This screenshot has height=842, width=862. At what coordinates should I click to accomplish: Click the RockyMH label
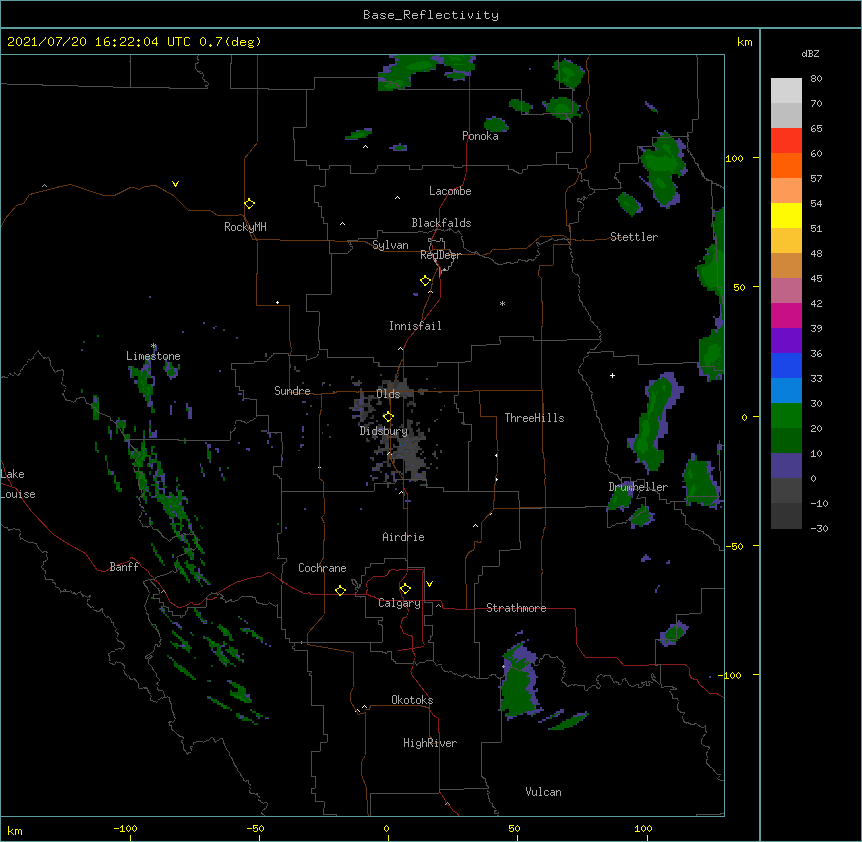[x=245, y=227]
